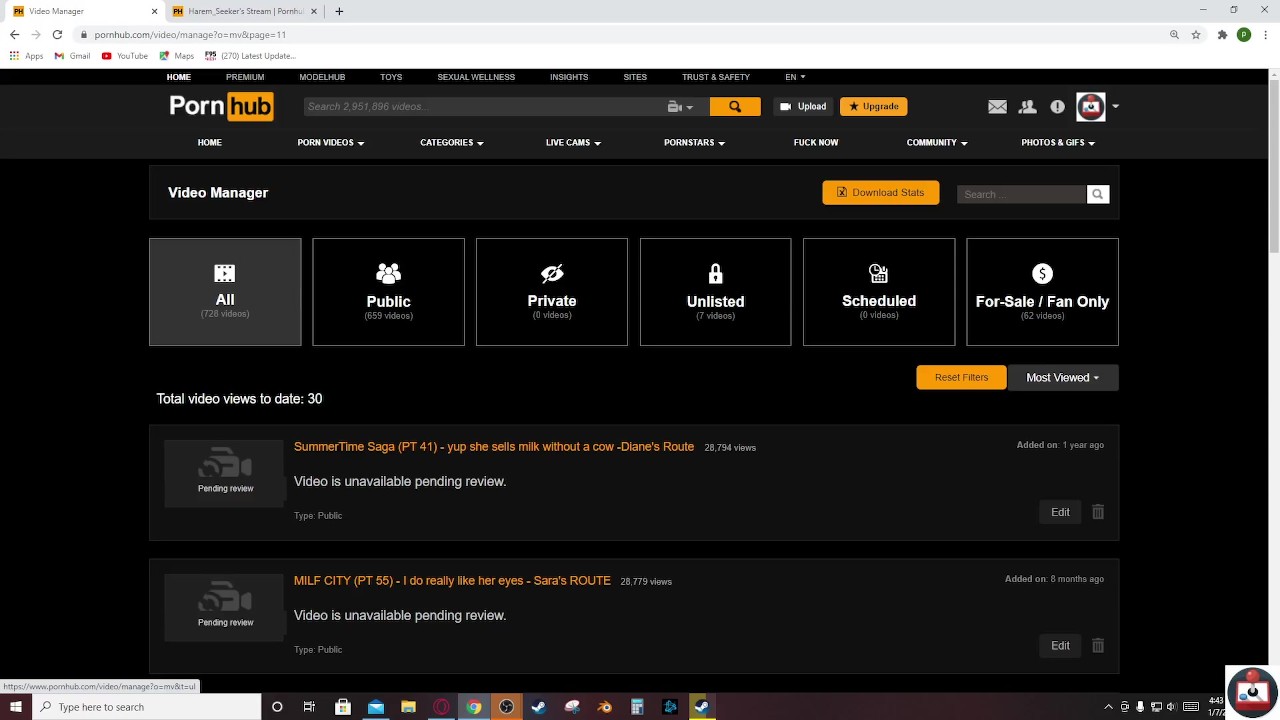Screen dimensions: 1280x720
Task: Switch to Harem_Seeker's Stream browser tab
Action: point(245,11)
